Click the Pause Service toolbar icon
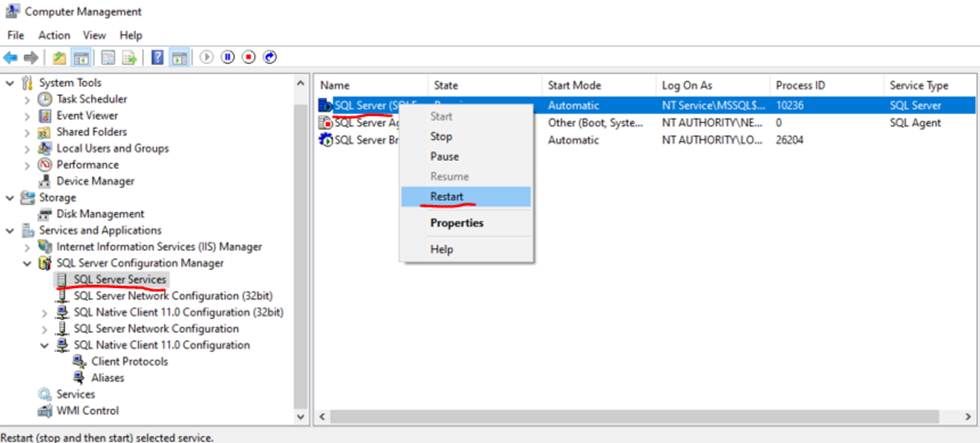 click(228, 57)
